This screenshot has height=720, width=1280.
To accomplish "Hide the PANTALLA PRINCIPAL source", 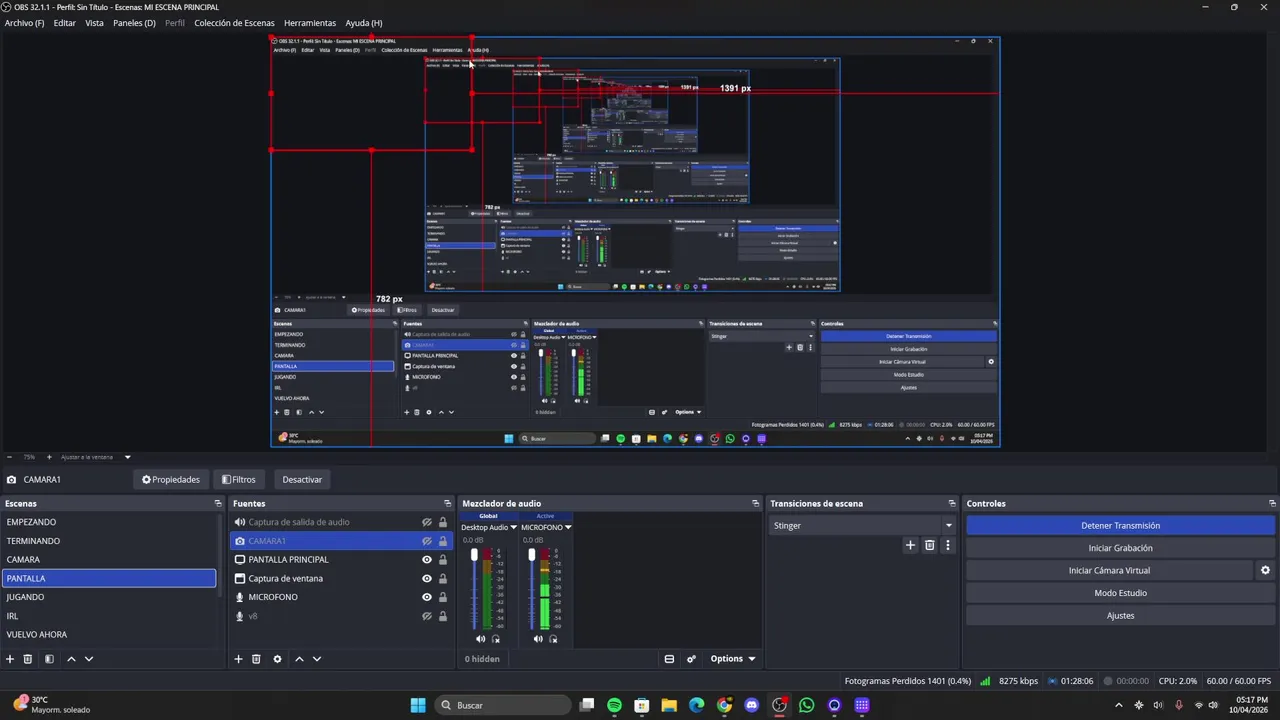I will [x=427, y=560].
